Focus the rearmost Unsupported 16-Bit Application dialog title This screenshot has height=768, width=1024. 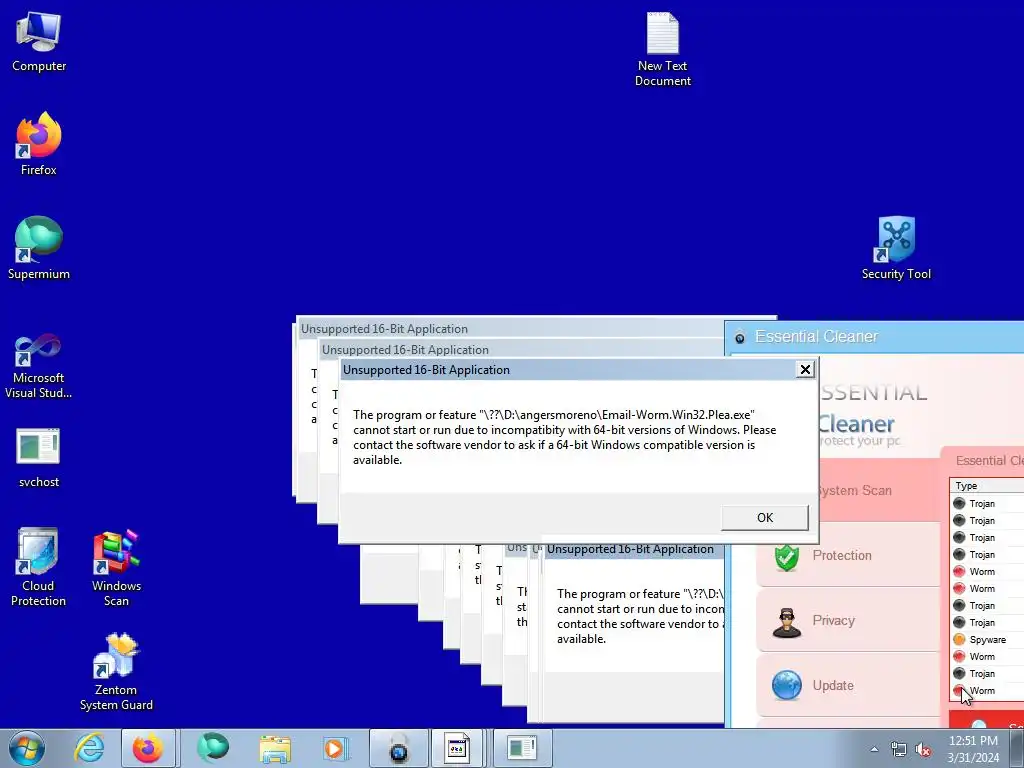[x=384, y=329]
